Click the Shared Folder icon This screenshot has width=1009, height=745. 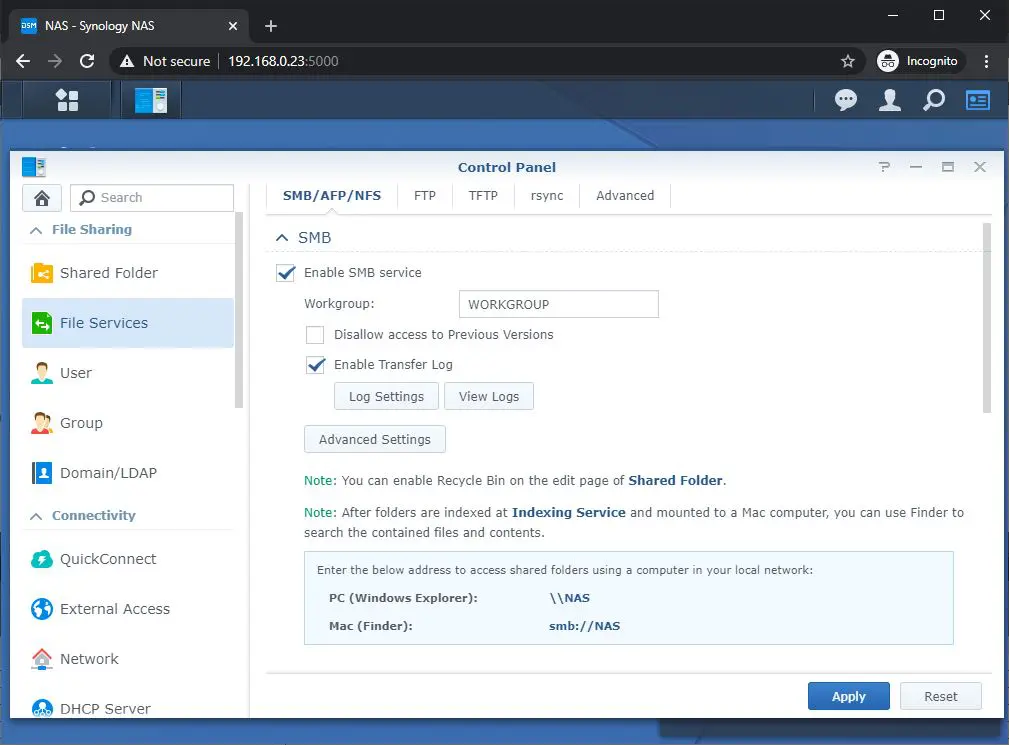42,273
